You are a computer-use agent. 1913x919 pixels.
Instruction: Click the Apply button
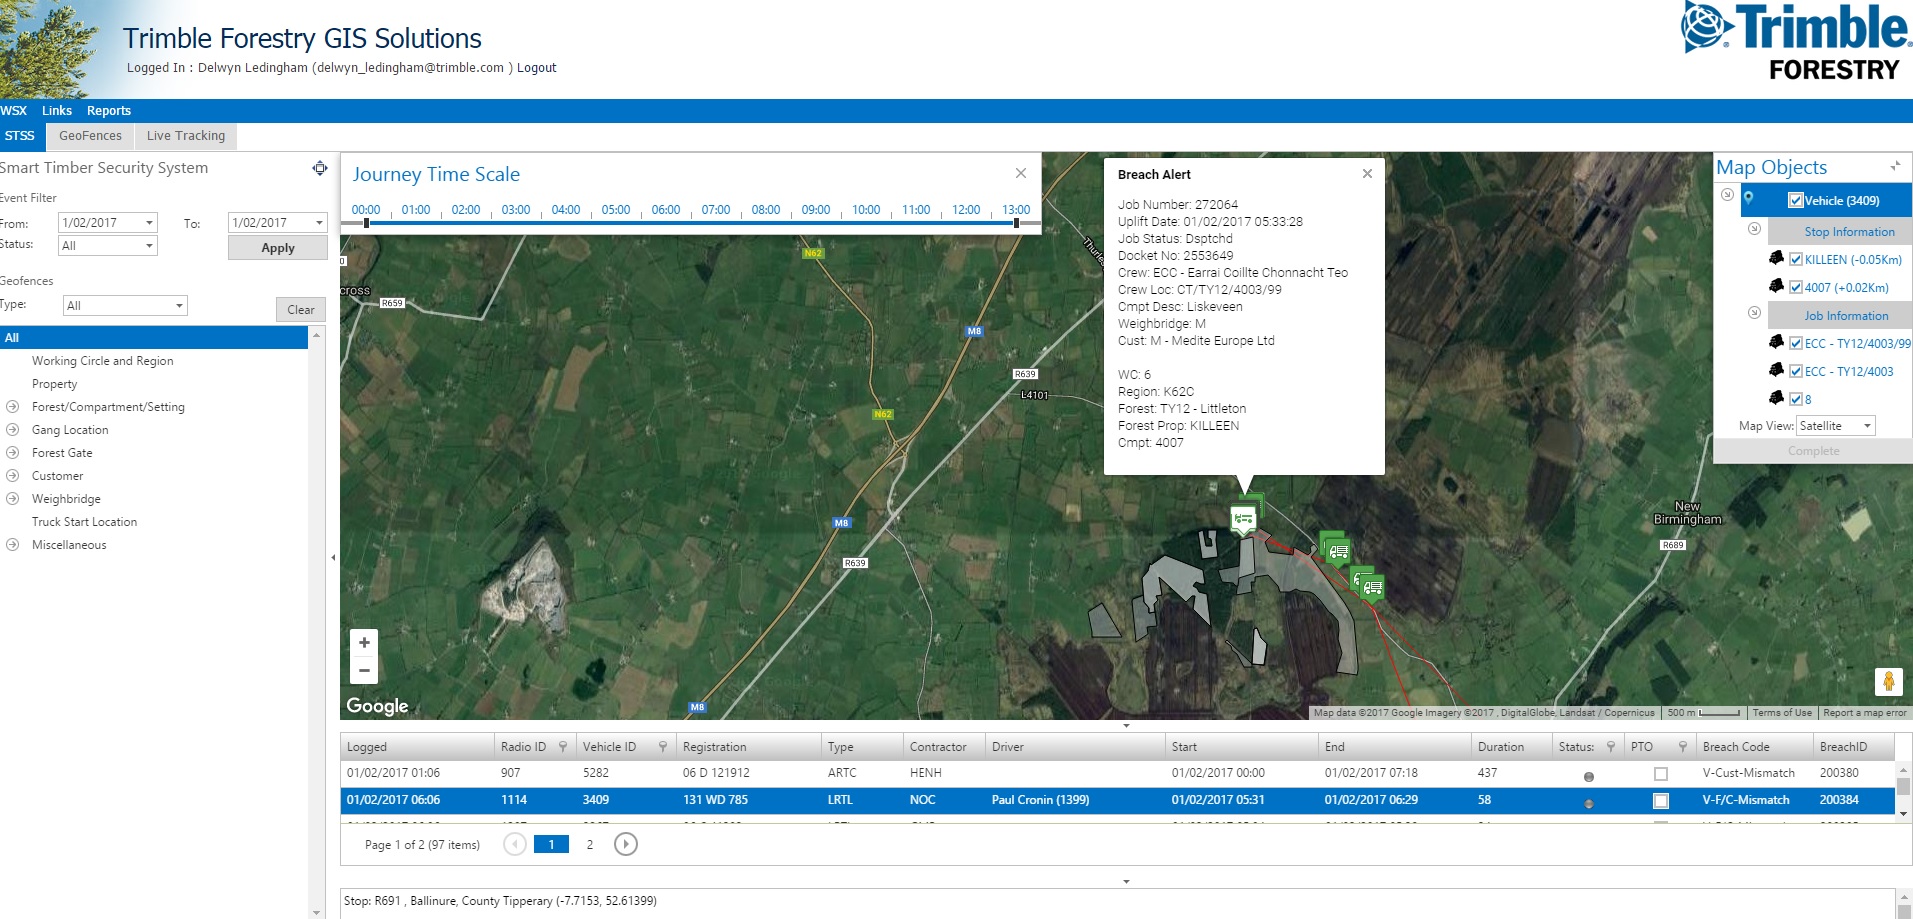(278, 248)
